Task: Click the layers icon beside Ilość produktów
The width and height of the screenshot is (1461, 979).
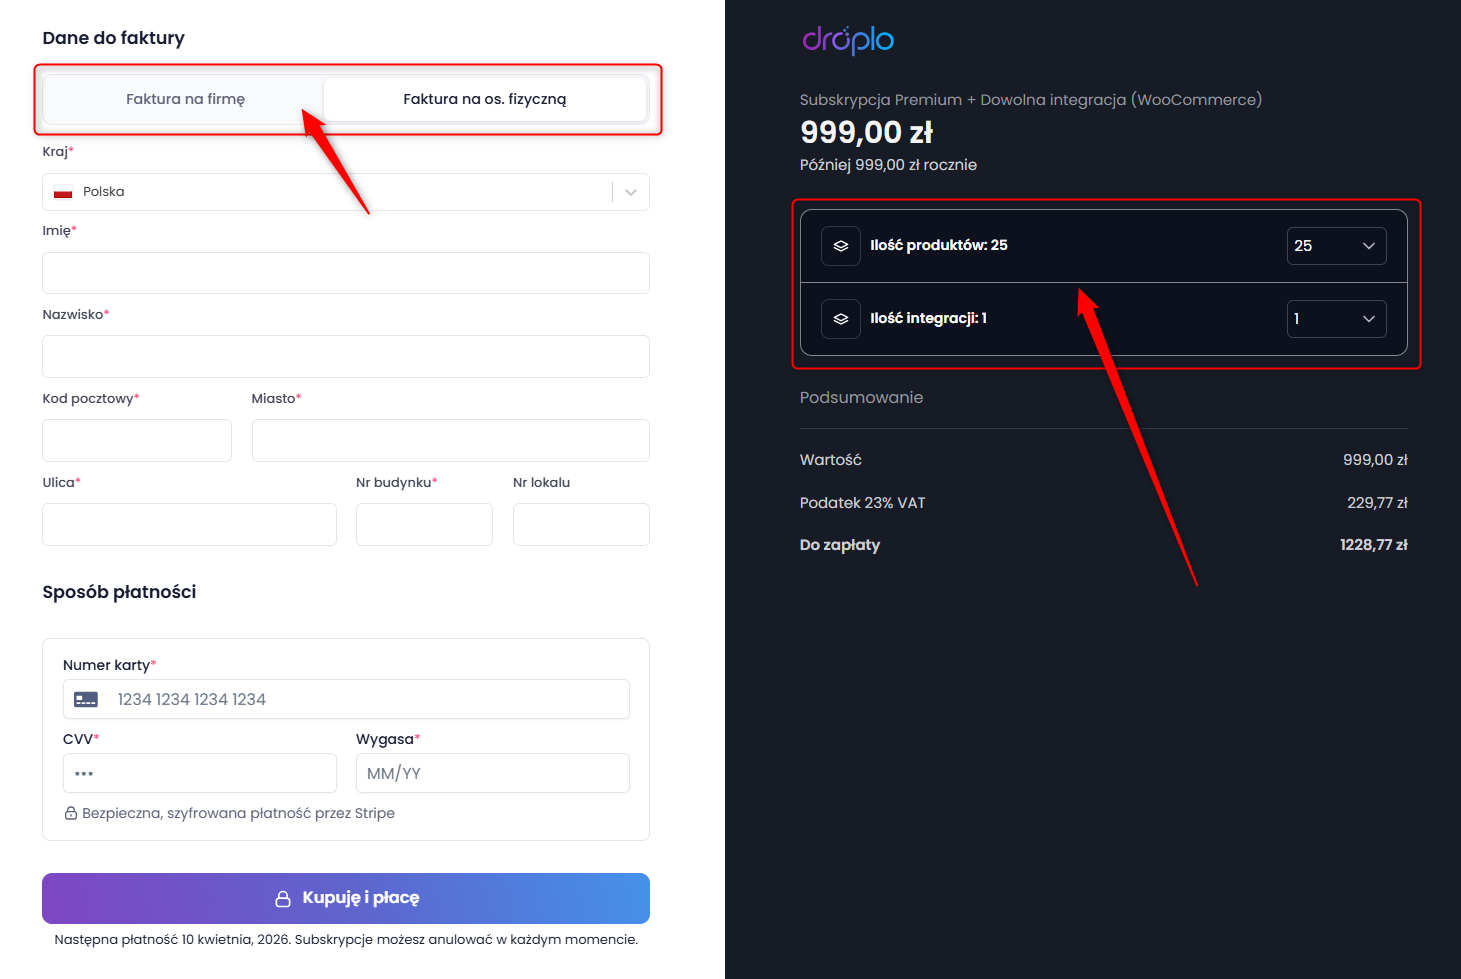Action: tap(841, 246)
